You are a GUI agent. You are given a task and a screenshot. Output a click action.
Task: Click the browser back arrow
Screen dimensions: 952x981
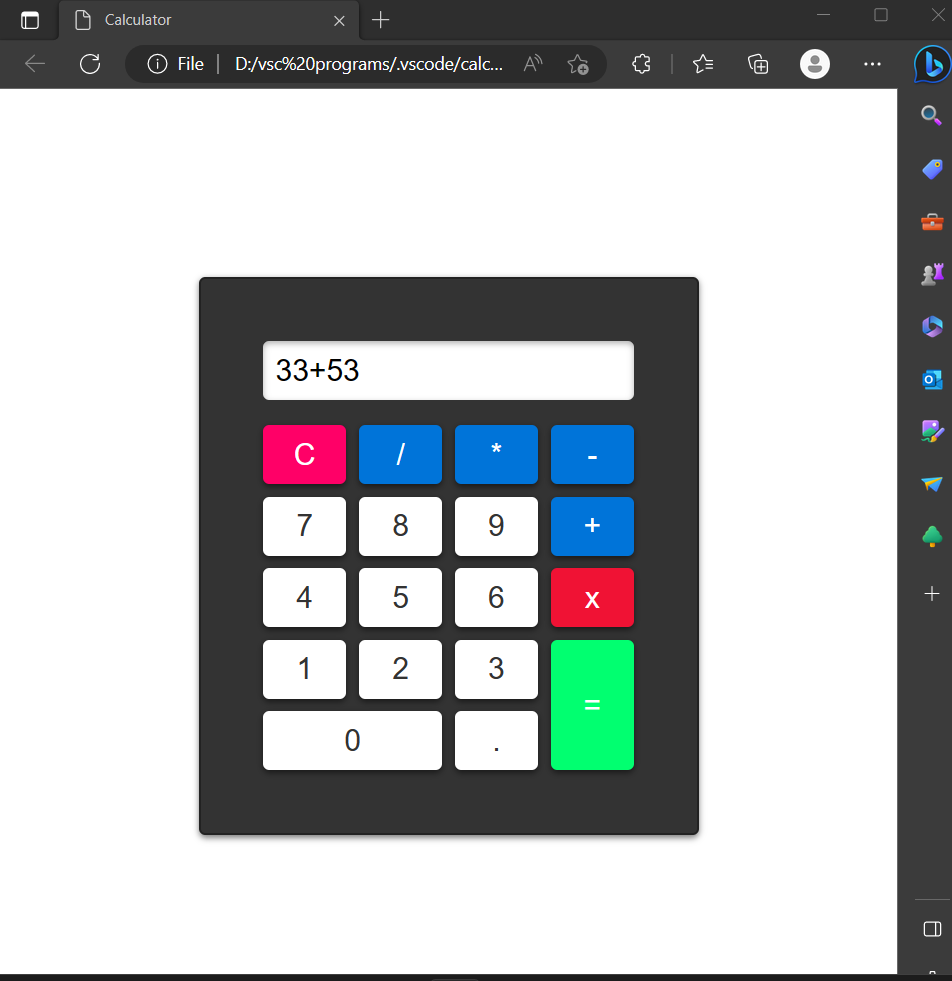[x=35, y=64]
